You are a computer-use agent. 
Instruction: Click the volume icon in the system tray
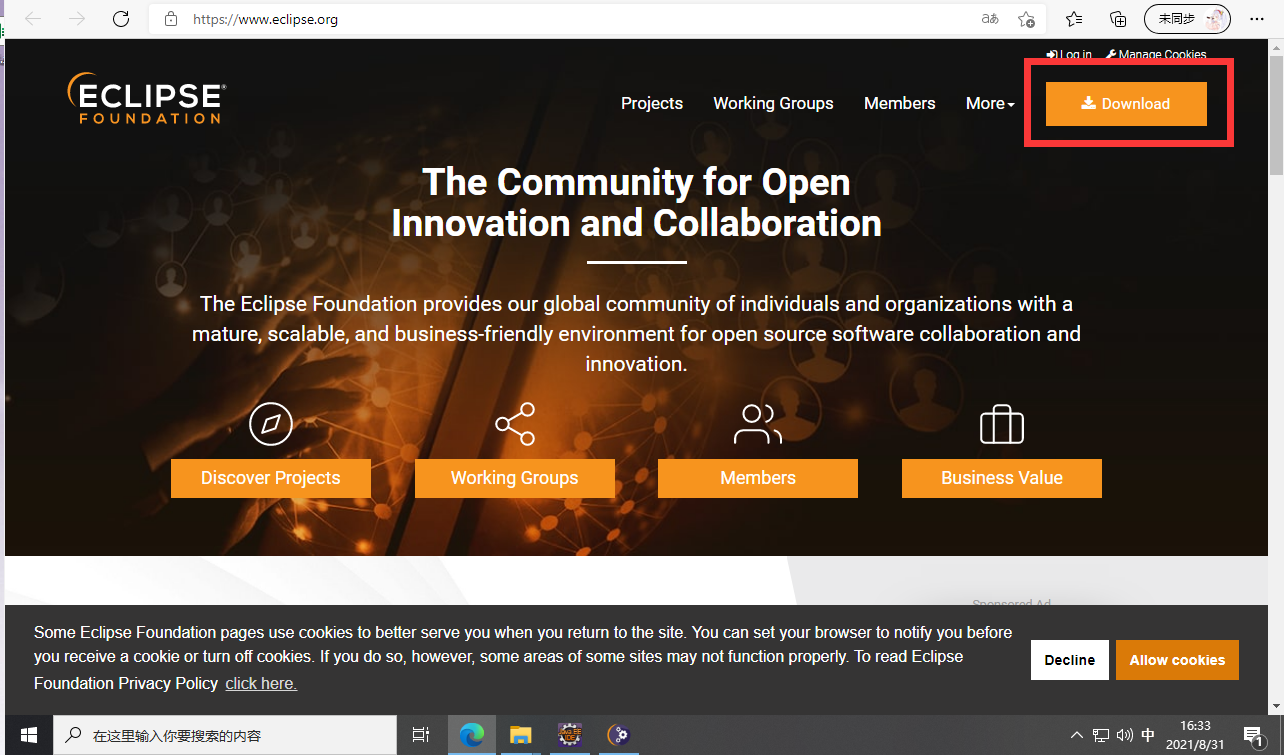pyautogui.click(x=1124, y=736)
